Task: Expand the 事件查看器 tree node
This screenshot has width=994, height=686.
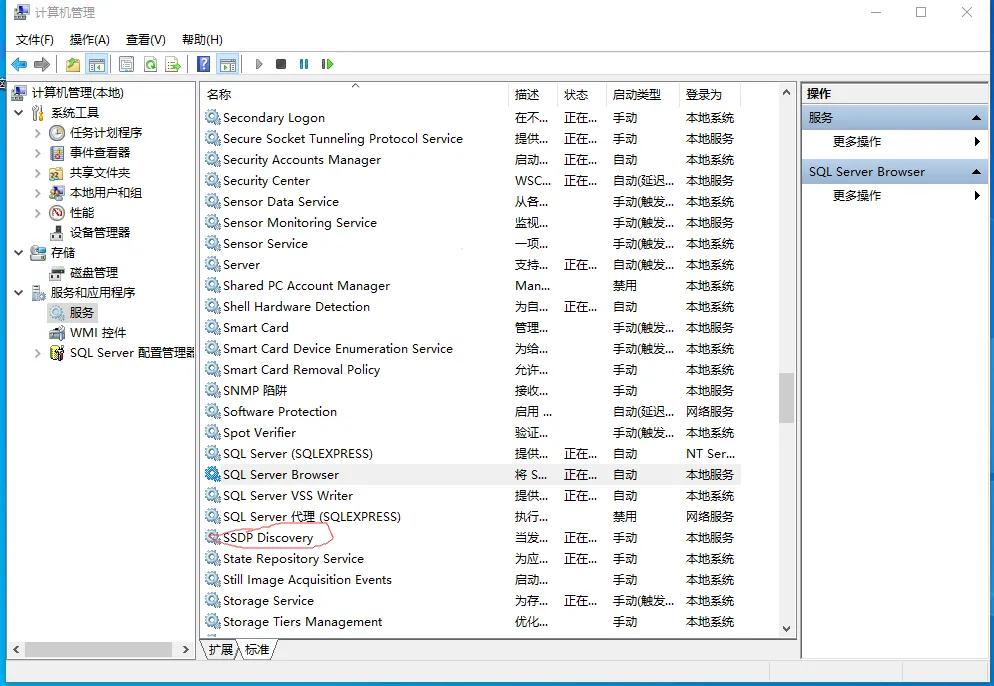Action: coord(38,153)
